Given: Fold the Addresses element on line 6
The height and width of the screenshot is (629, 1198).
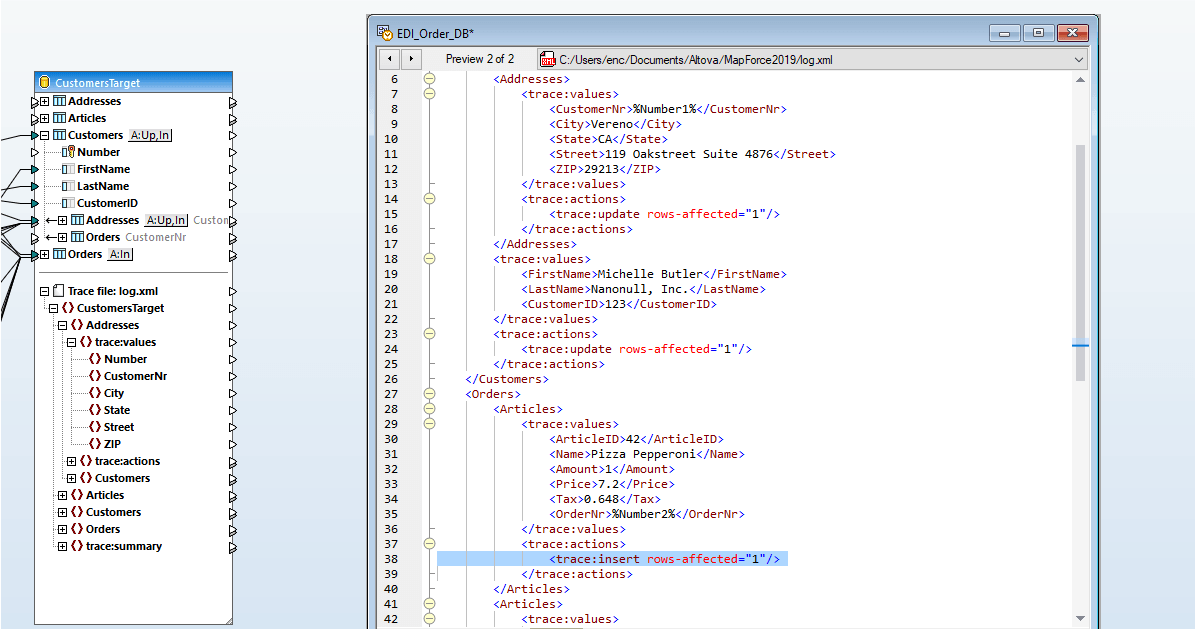Looking at the screenshot, I should coord(429,79).
